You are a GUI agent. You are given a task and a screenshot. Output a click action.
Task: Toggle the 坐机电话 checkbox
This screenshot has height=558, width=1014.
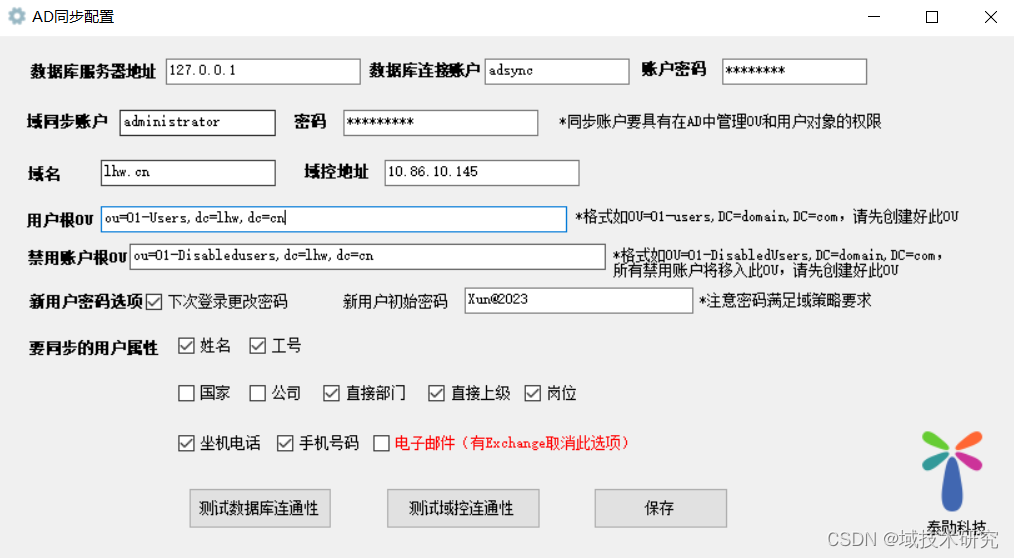point(186,443)
